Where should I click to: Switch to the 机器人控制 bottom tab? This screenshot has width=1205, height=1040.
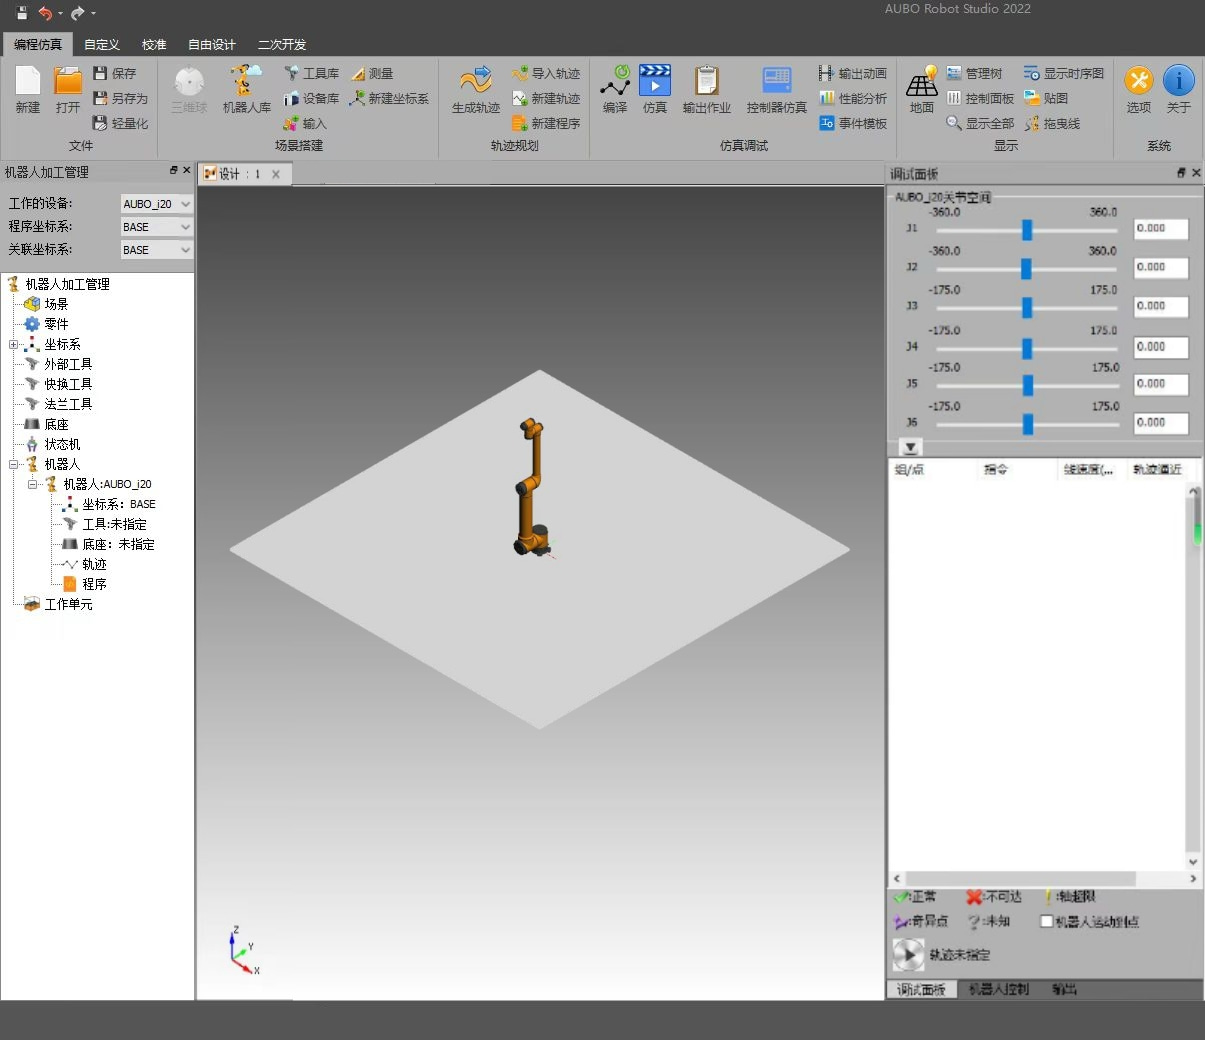[x=998, y=989]
